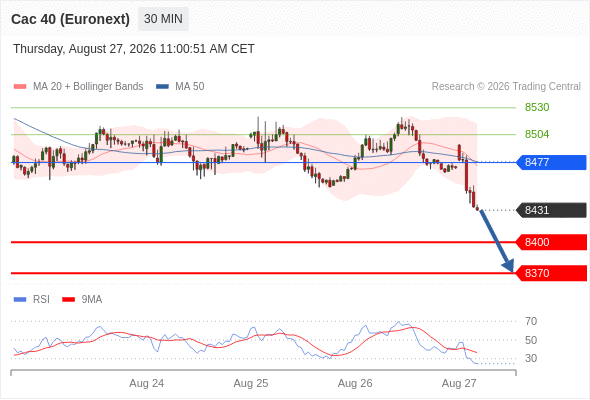Toggle the MA 50 legend label

(x=190, y=87)
